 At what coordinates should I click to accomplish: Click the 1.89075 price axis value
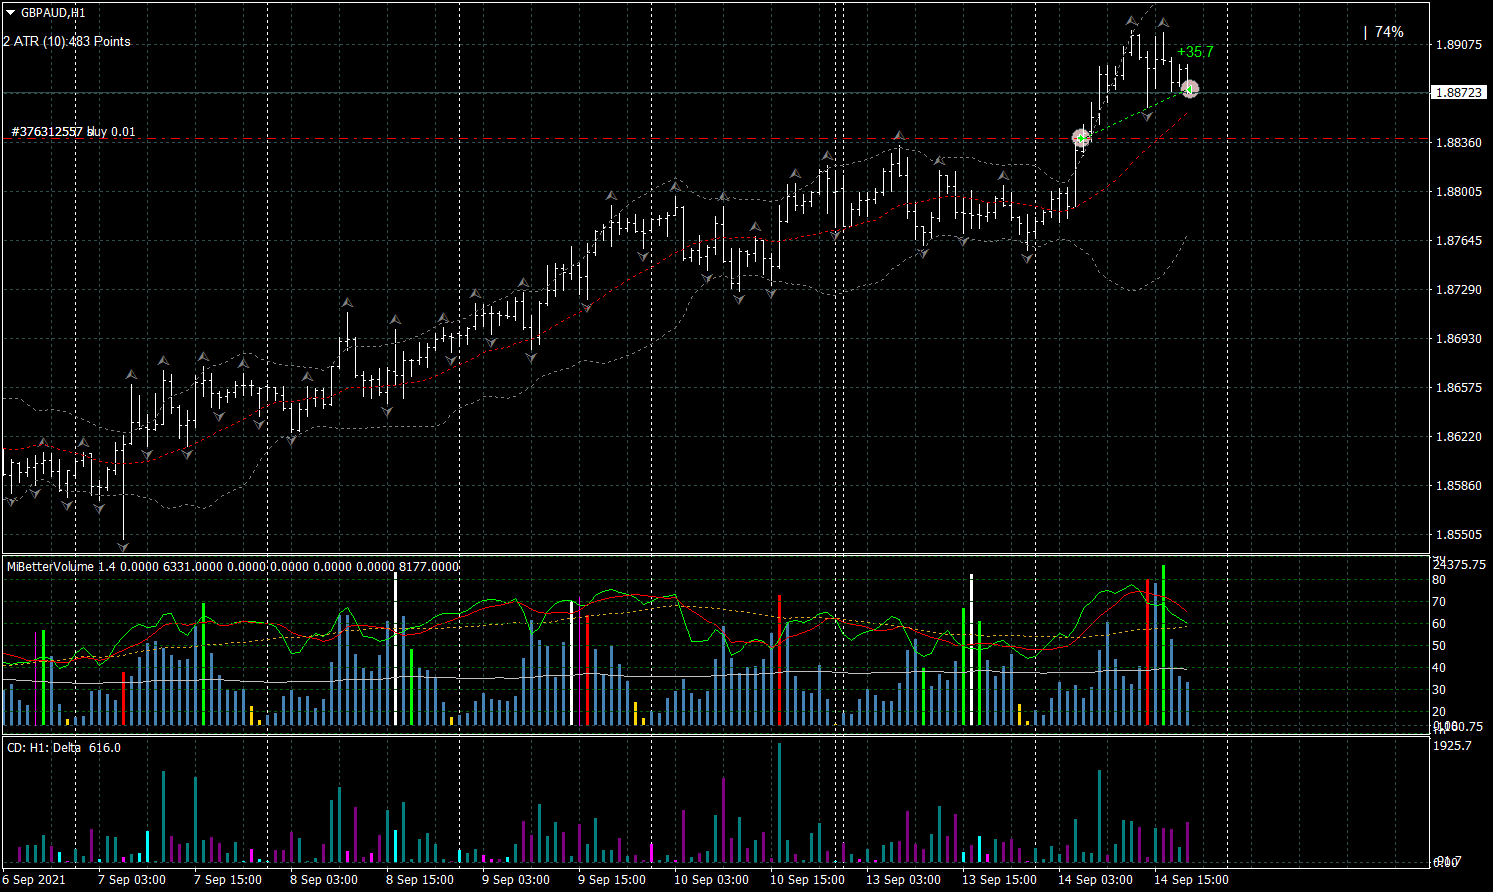1459,45
